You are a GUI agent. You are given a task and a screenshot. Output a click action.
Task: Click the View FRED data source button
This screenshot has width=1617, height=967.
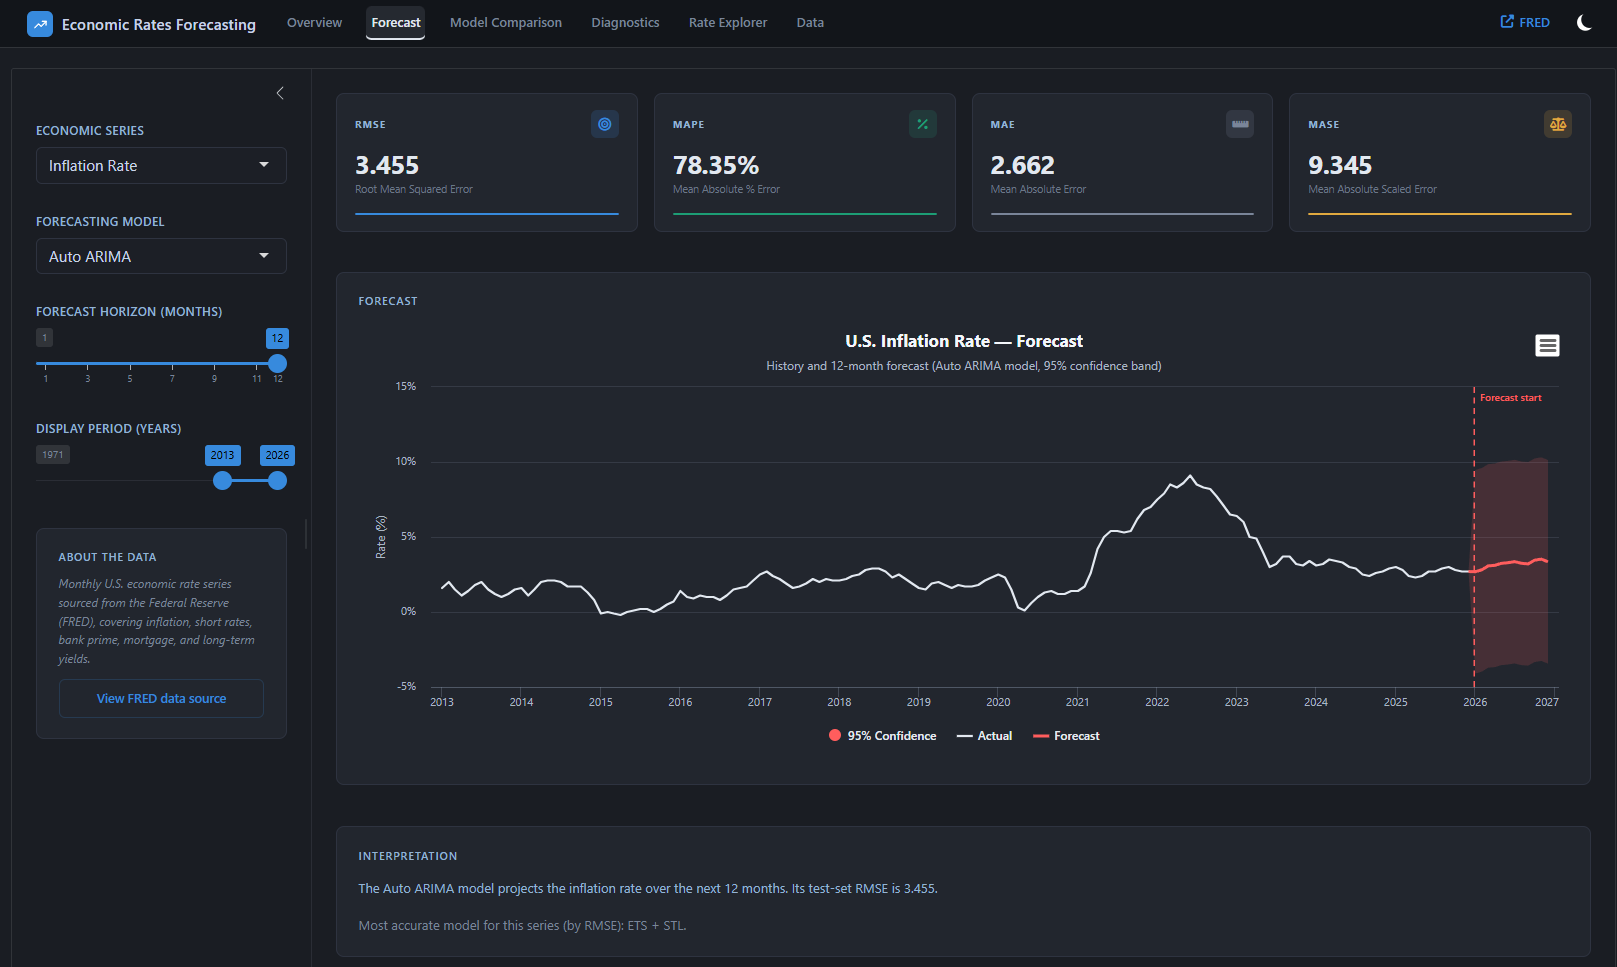tap(161, 699)
